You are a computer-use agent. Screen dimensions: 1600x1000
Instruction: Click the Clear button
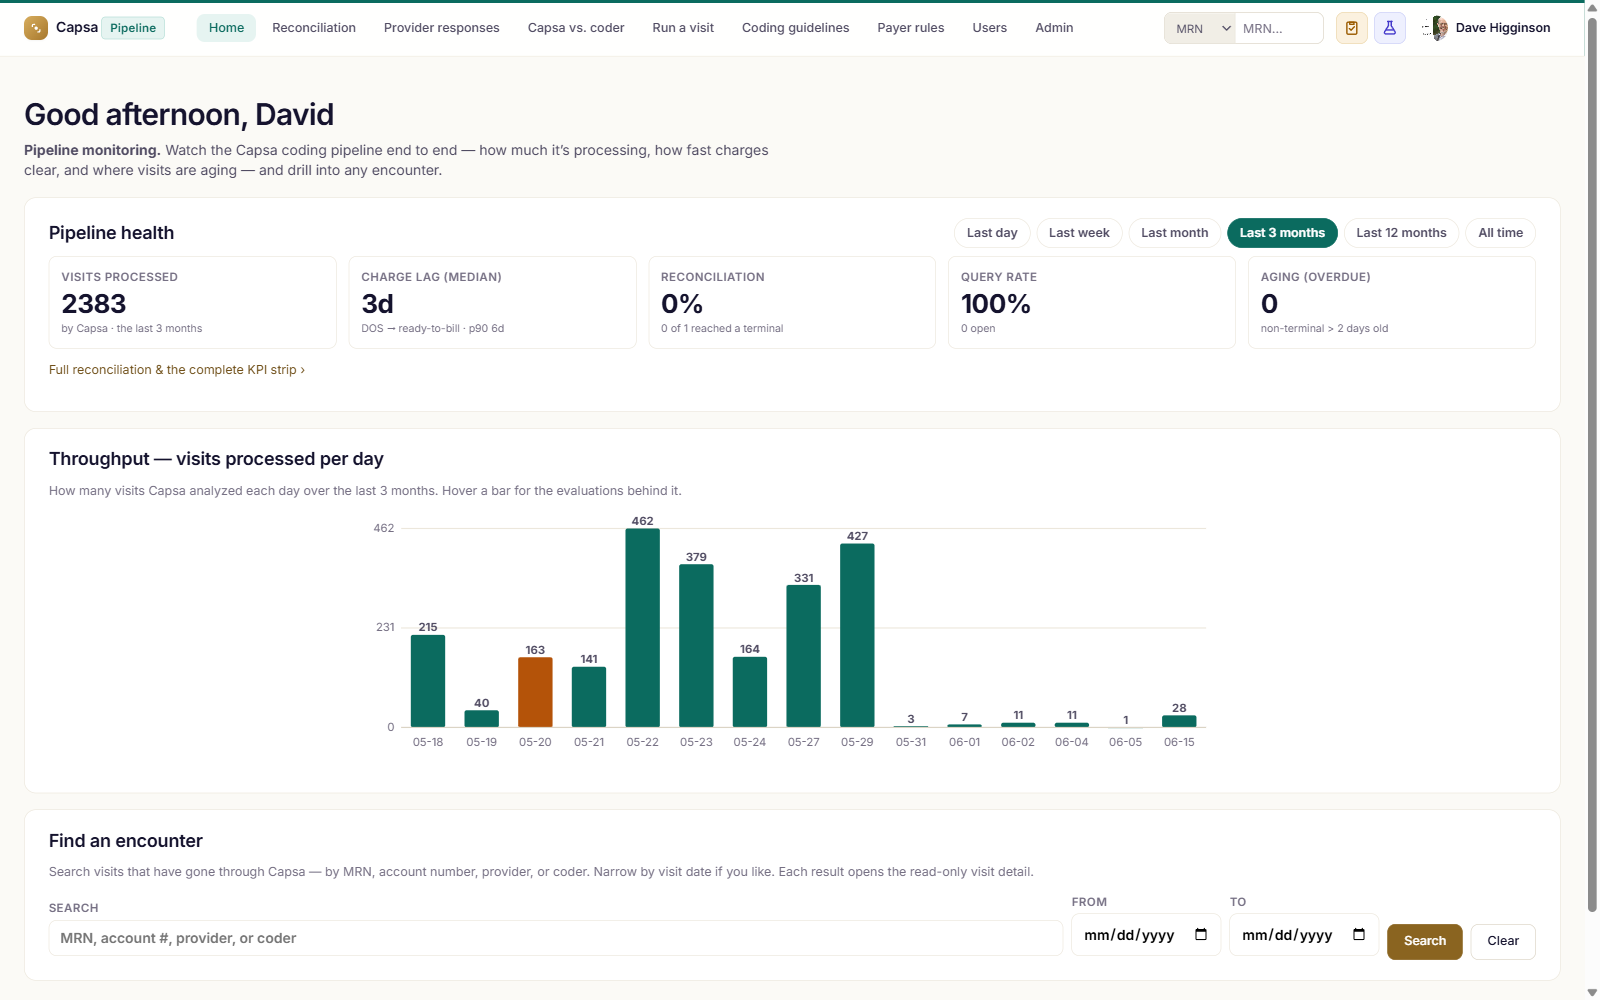click(x=1503, y=941)
